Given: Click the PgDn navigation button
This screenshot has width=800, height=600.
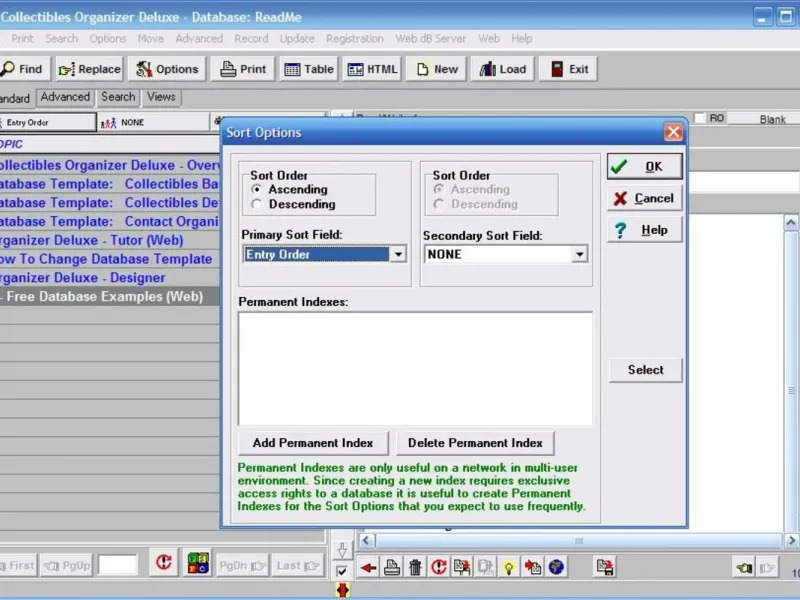Looking at the screenshot, I should 241,565.
